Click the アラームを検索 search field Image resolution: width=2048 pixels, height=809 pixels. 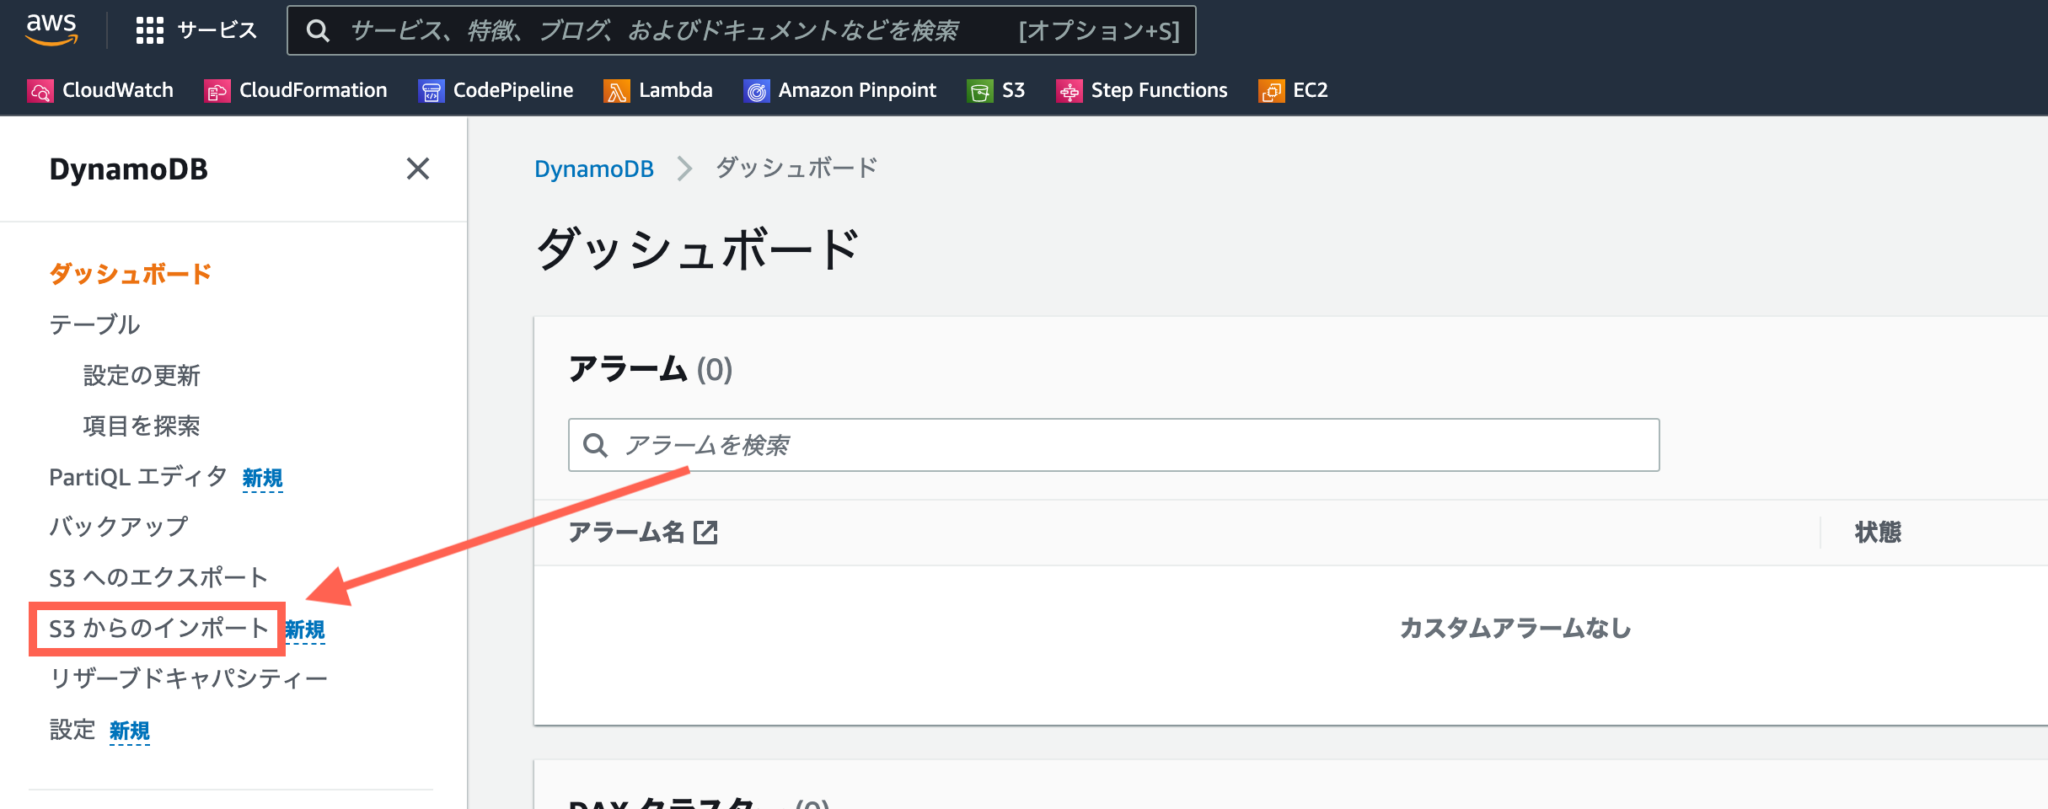click(1112, 445)
